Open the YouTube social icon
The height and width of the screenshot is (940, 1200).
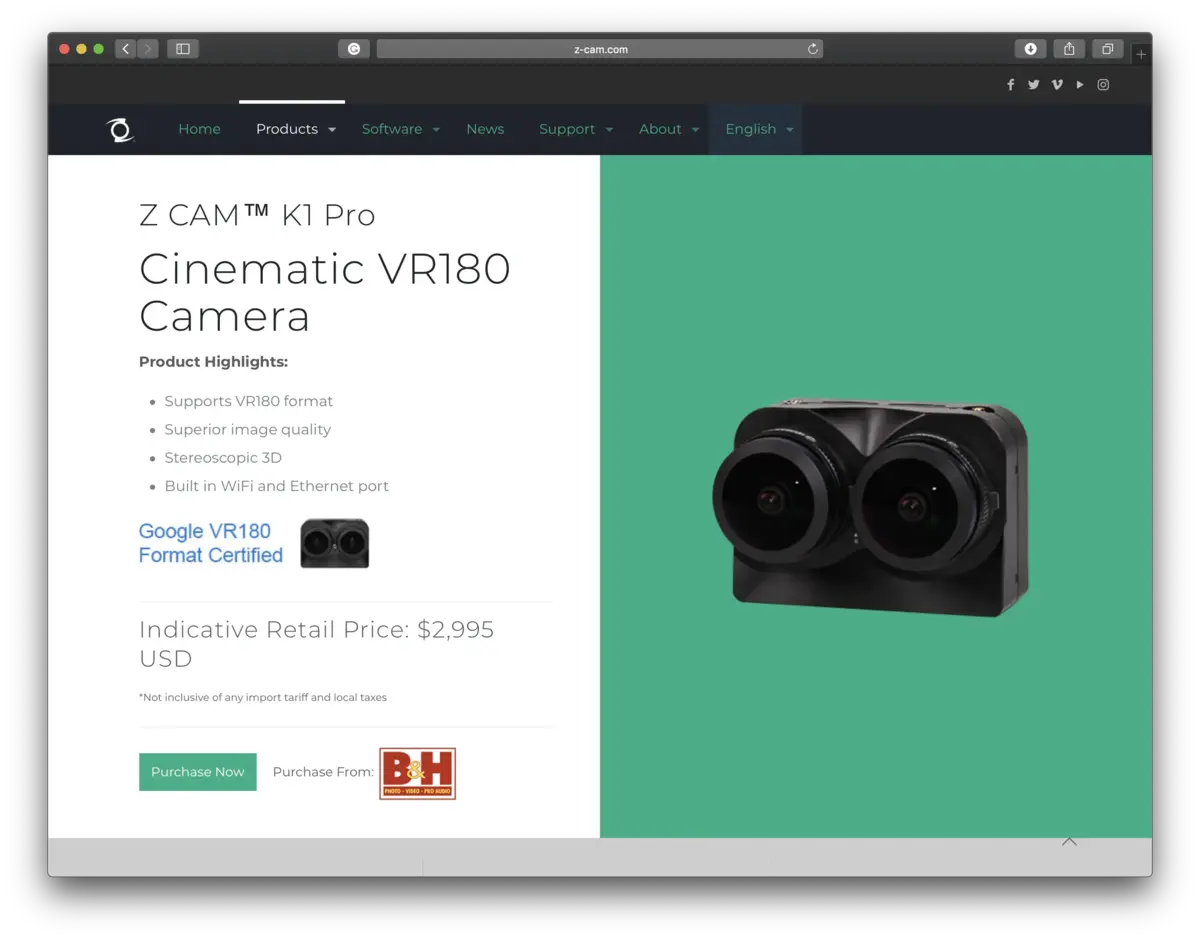[1080, 85]
